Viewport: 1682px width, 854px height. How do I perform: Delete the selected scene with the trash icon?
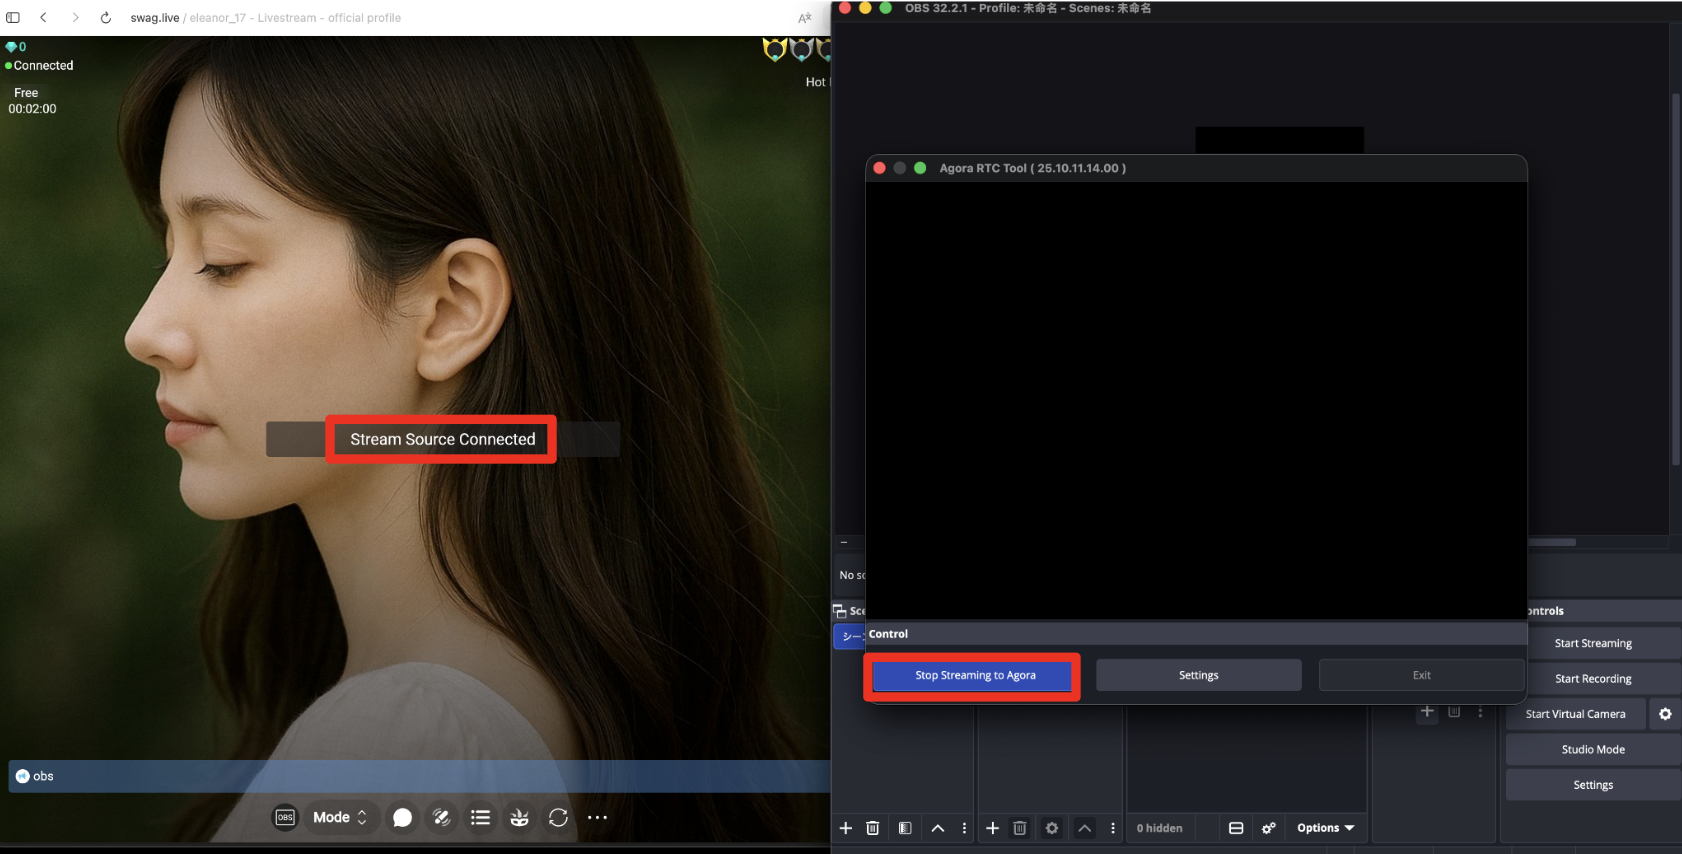point(872,828)
